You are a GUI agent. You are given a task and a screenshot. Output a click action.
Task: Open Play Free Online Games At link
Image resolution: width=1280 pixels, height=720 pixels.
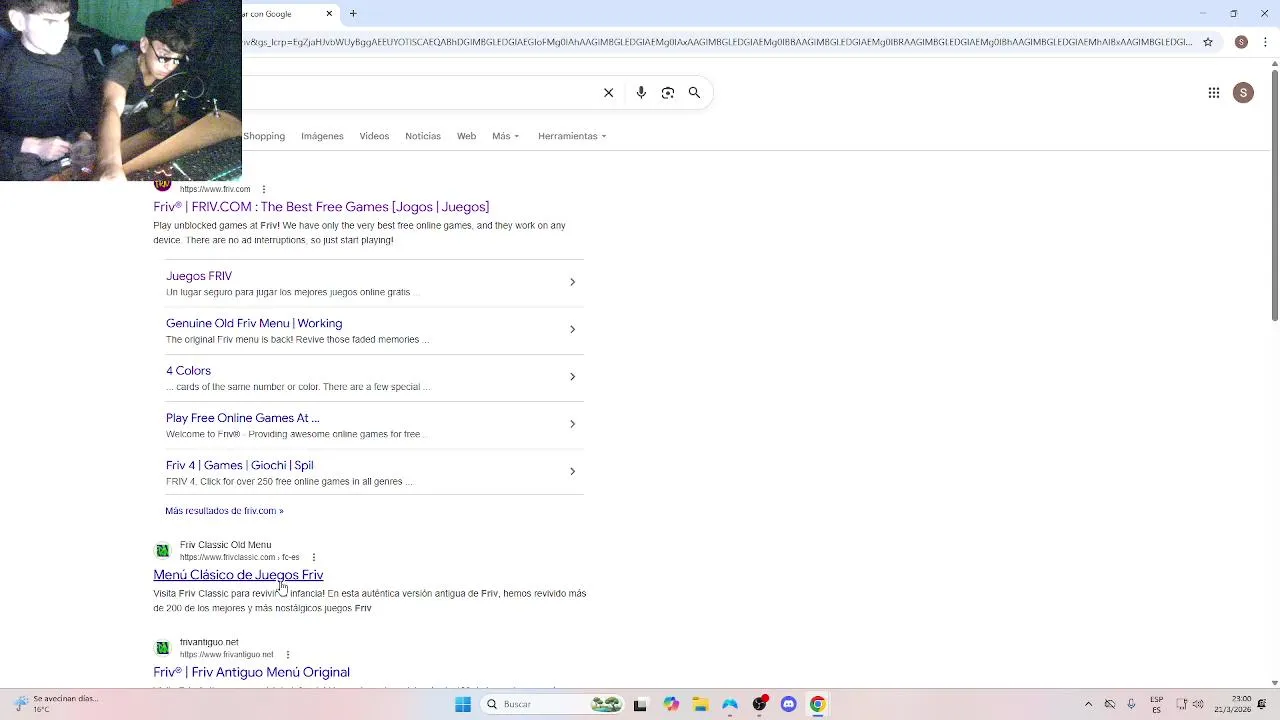pos(242,418)
